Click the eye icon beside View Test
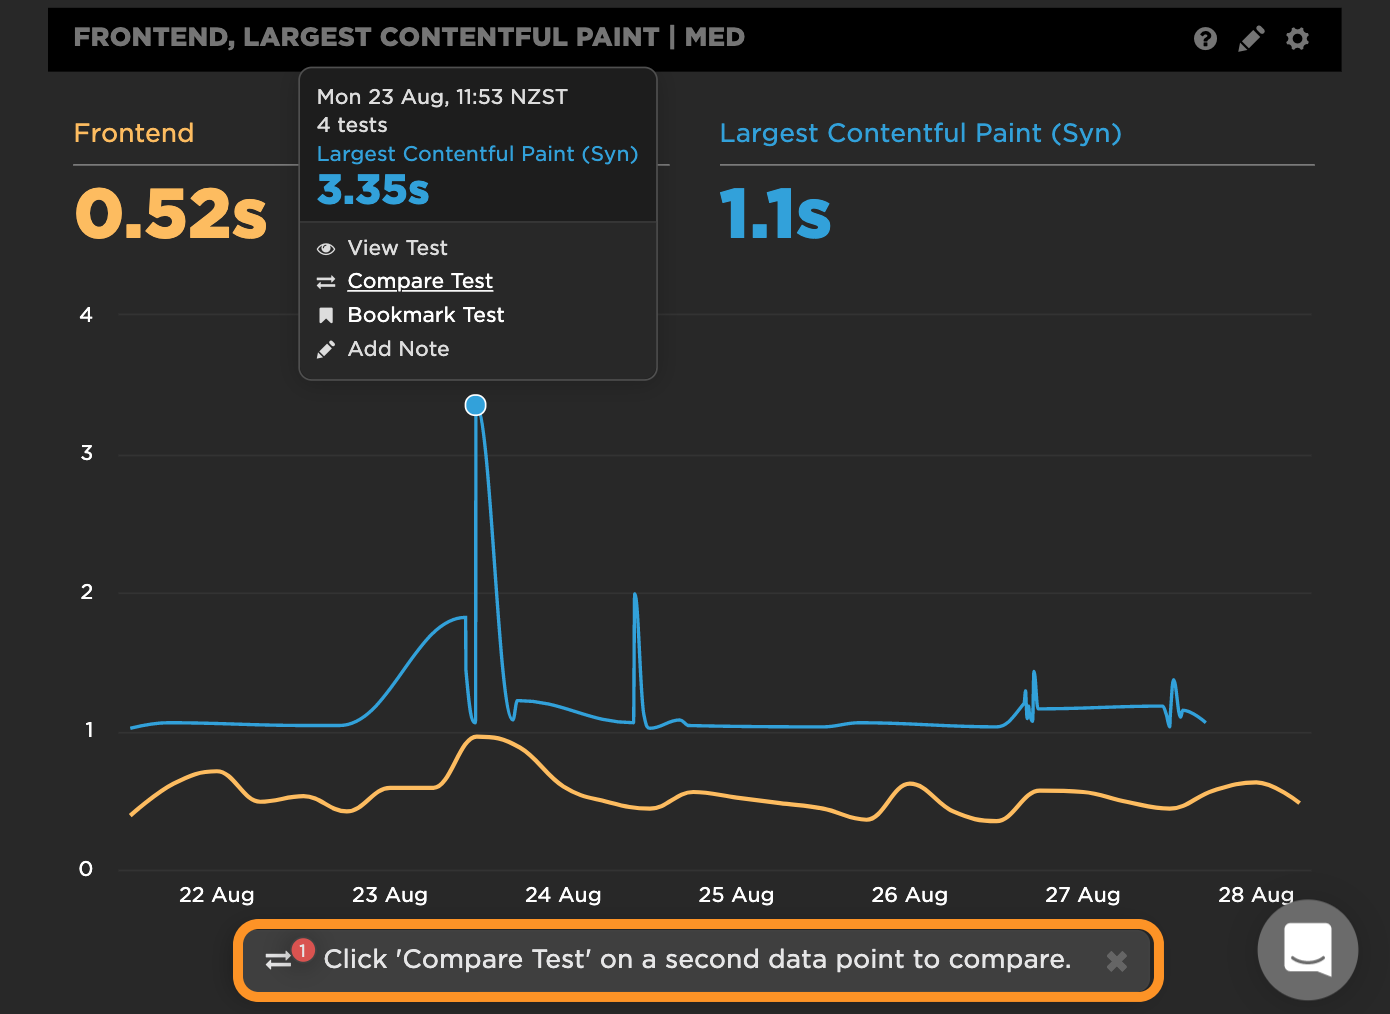1390x1014 pixels. coord(326,249)
